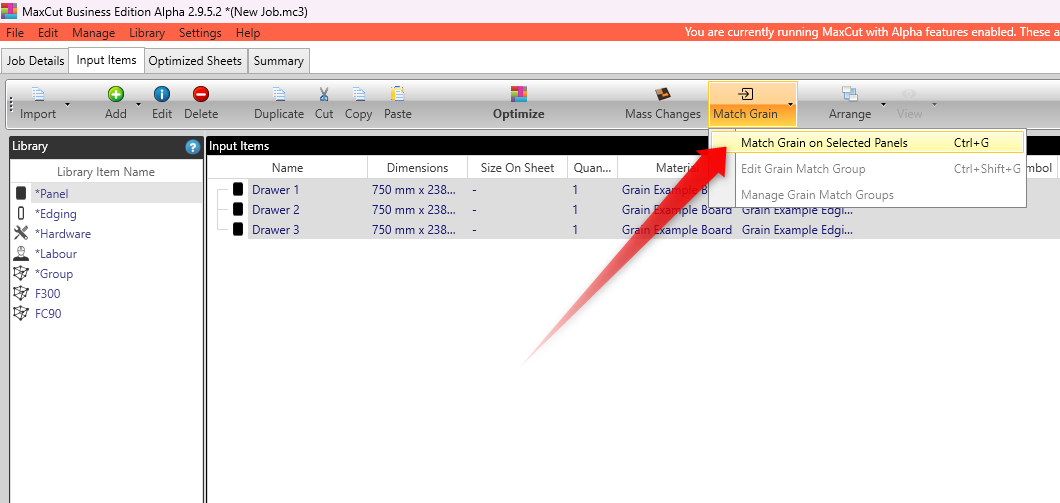Viewport: 1060px width, 503px height.
Task: Click the MaxCut application logo icon
Action: click(x=9, y=11)
